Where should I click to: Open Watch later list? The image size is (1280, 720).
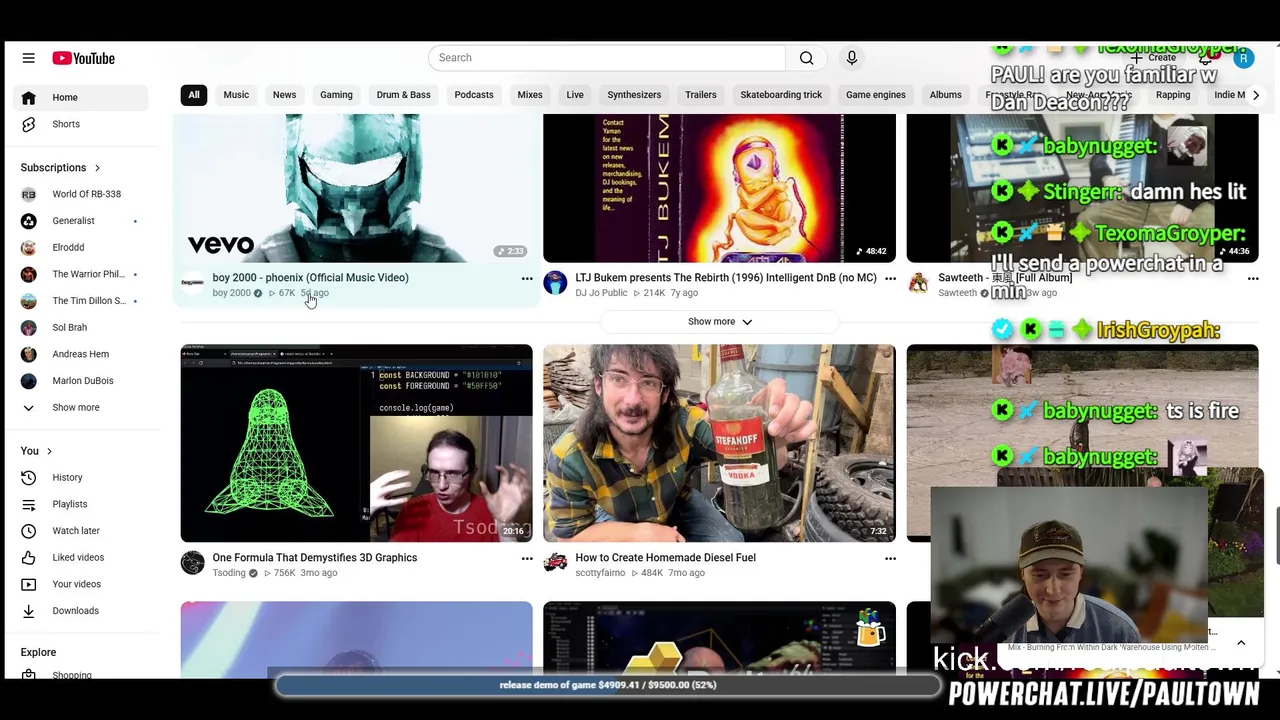80,531
